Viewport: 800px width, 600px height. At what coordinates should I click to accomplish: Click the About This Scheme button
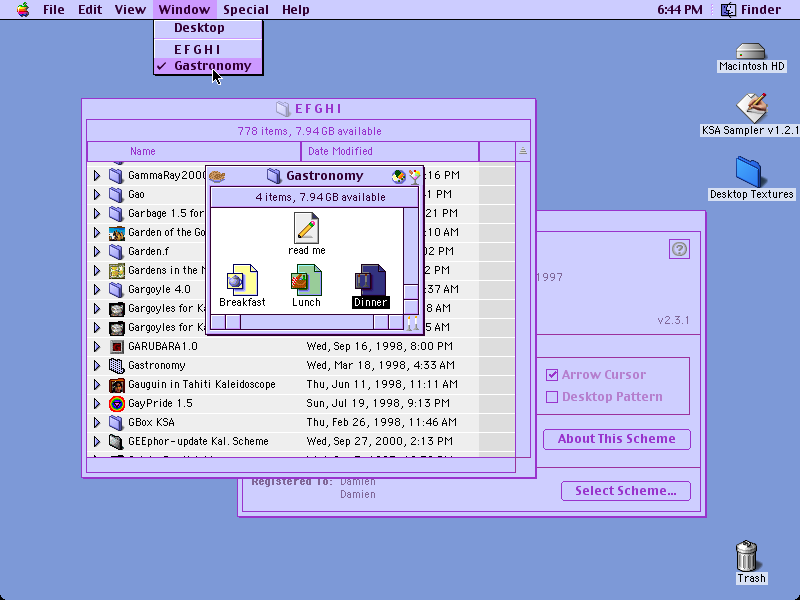coord(617,439)
